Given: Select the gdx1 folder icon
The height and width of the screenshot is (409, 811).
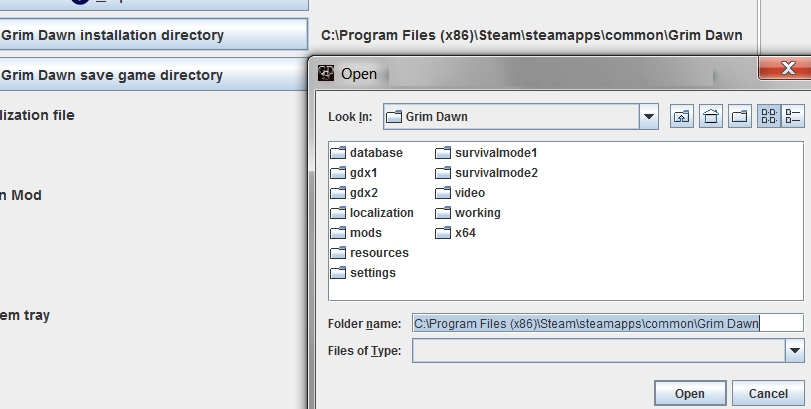Looking at the screenshot, I should [338, 173].
